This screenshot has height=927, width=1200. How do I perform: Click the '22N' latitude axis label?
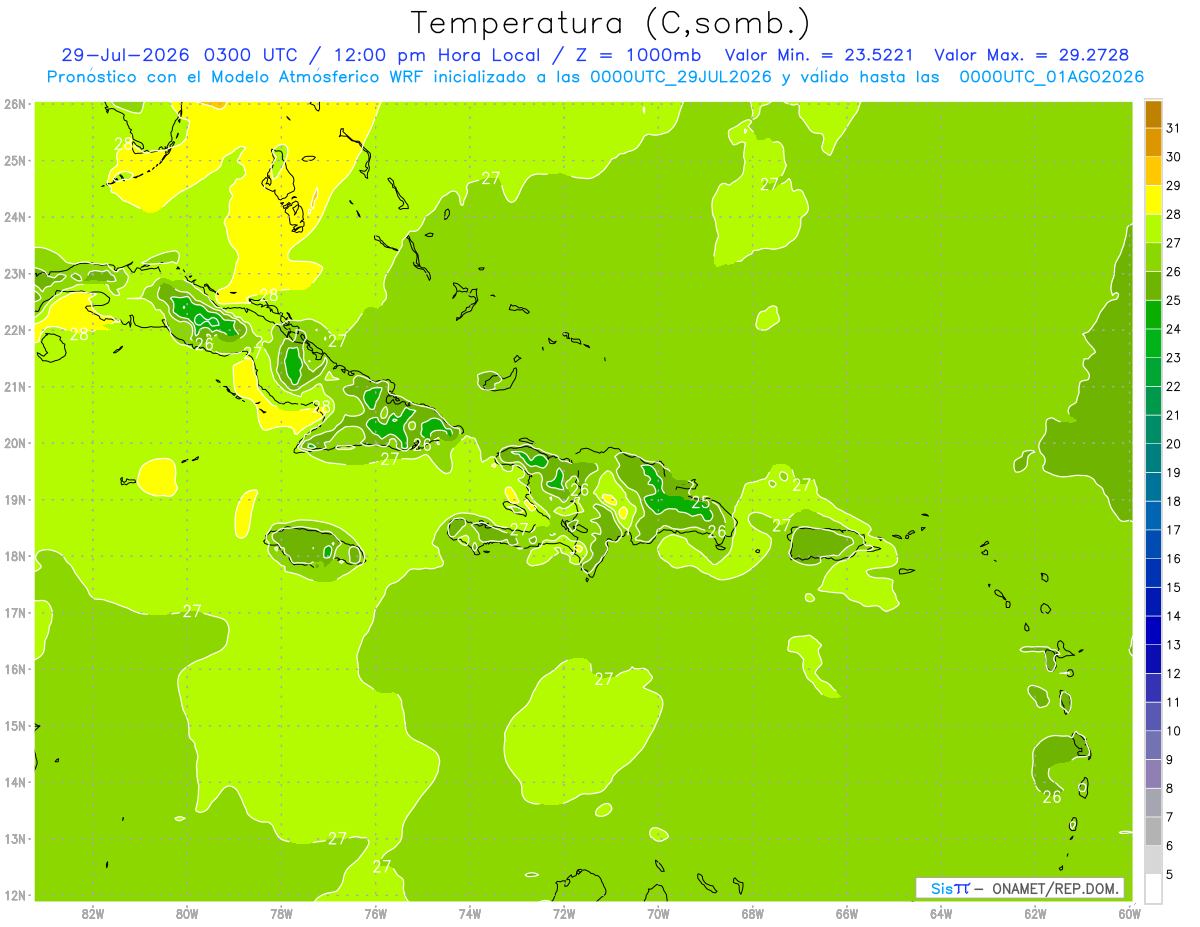tap(15, 330)
